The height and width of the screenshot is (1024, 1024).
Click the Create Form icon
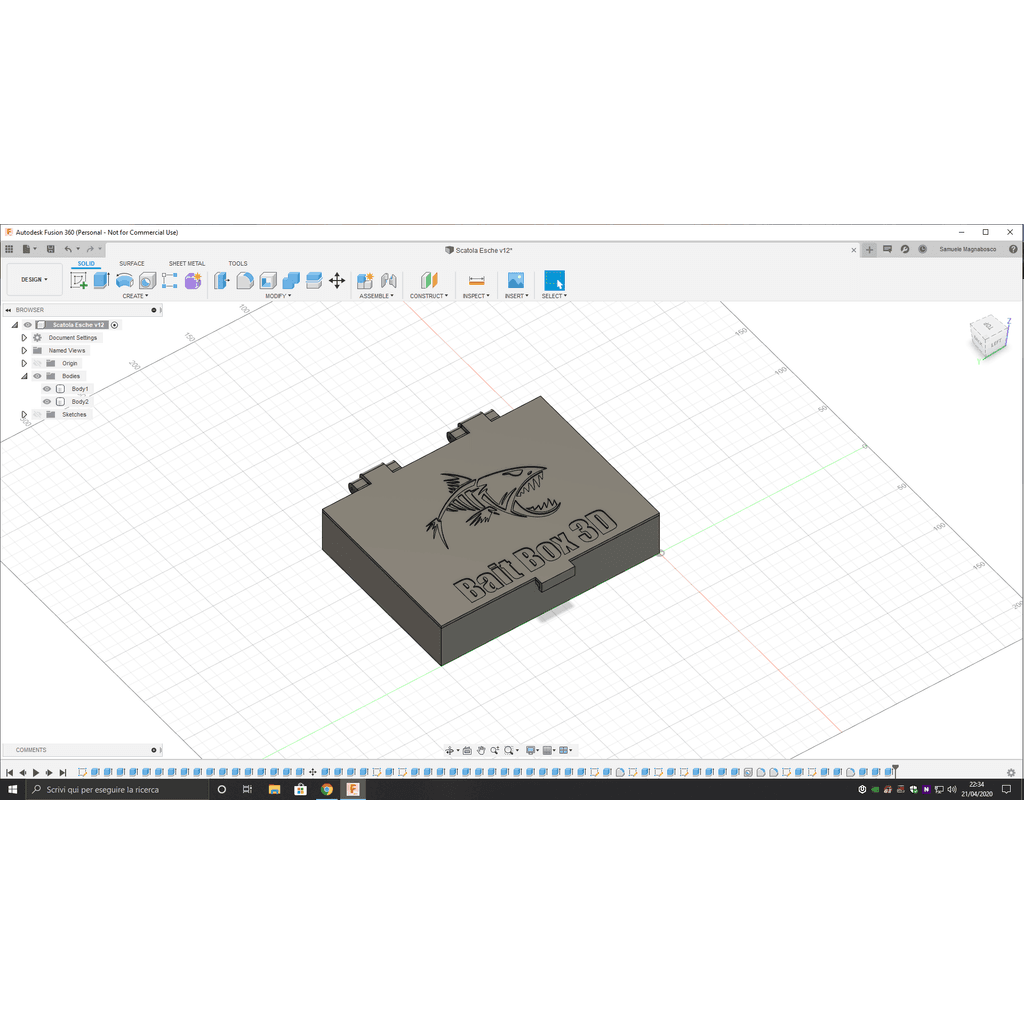click(x=193, y=281)
